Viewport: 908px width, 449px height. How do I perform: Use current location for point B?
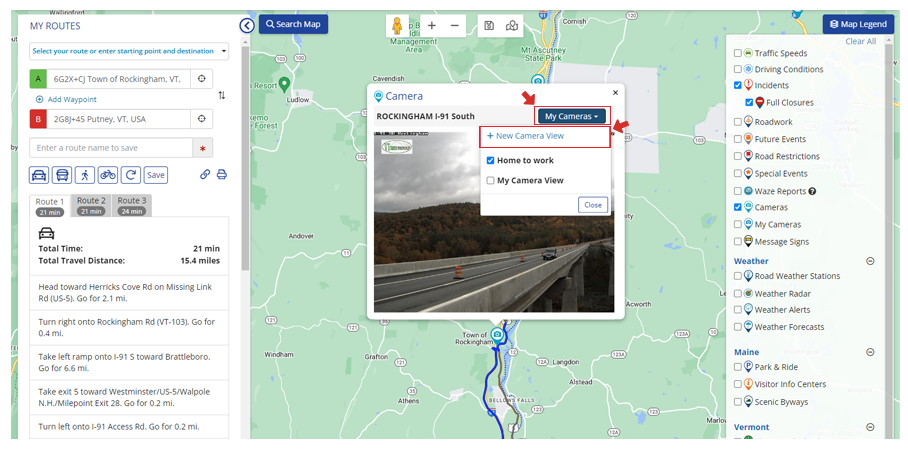[x=202, y=119]
